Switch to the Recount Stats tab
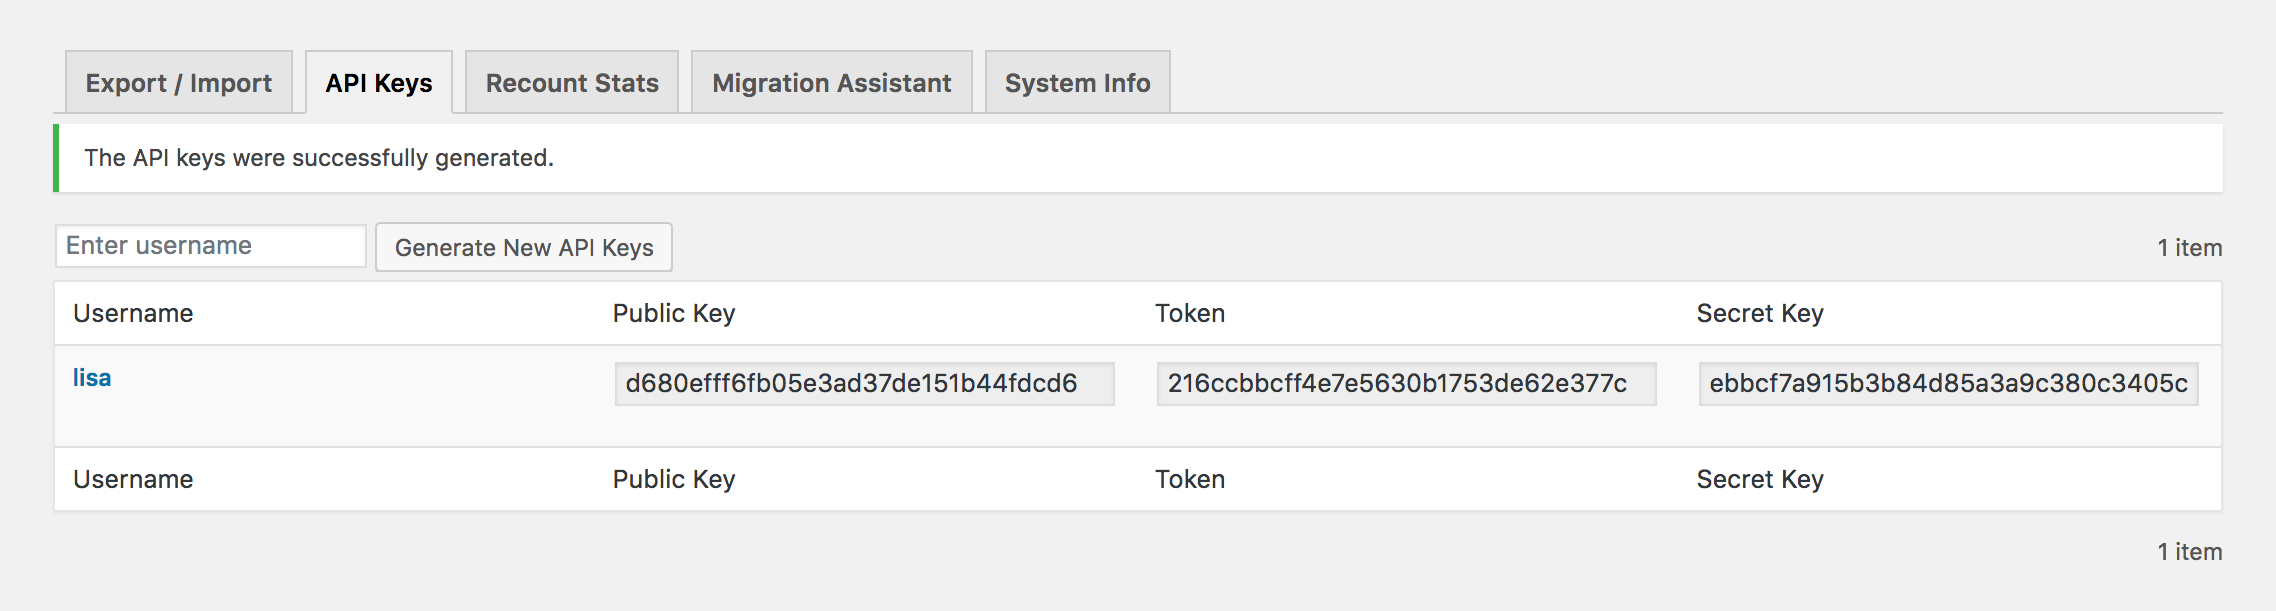The width and height of the screenshot is (2276, 611). coord(572,82)
